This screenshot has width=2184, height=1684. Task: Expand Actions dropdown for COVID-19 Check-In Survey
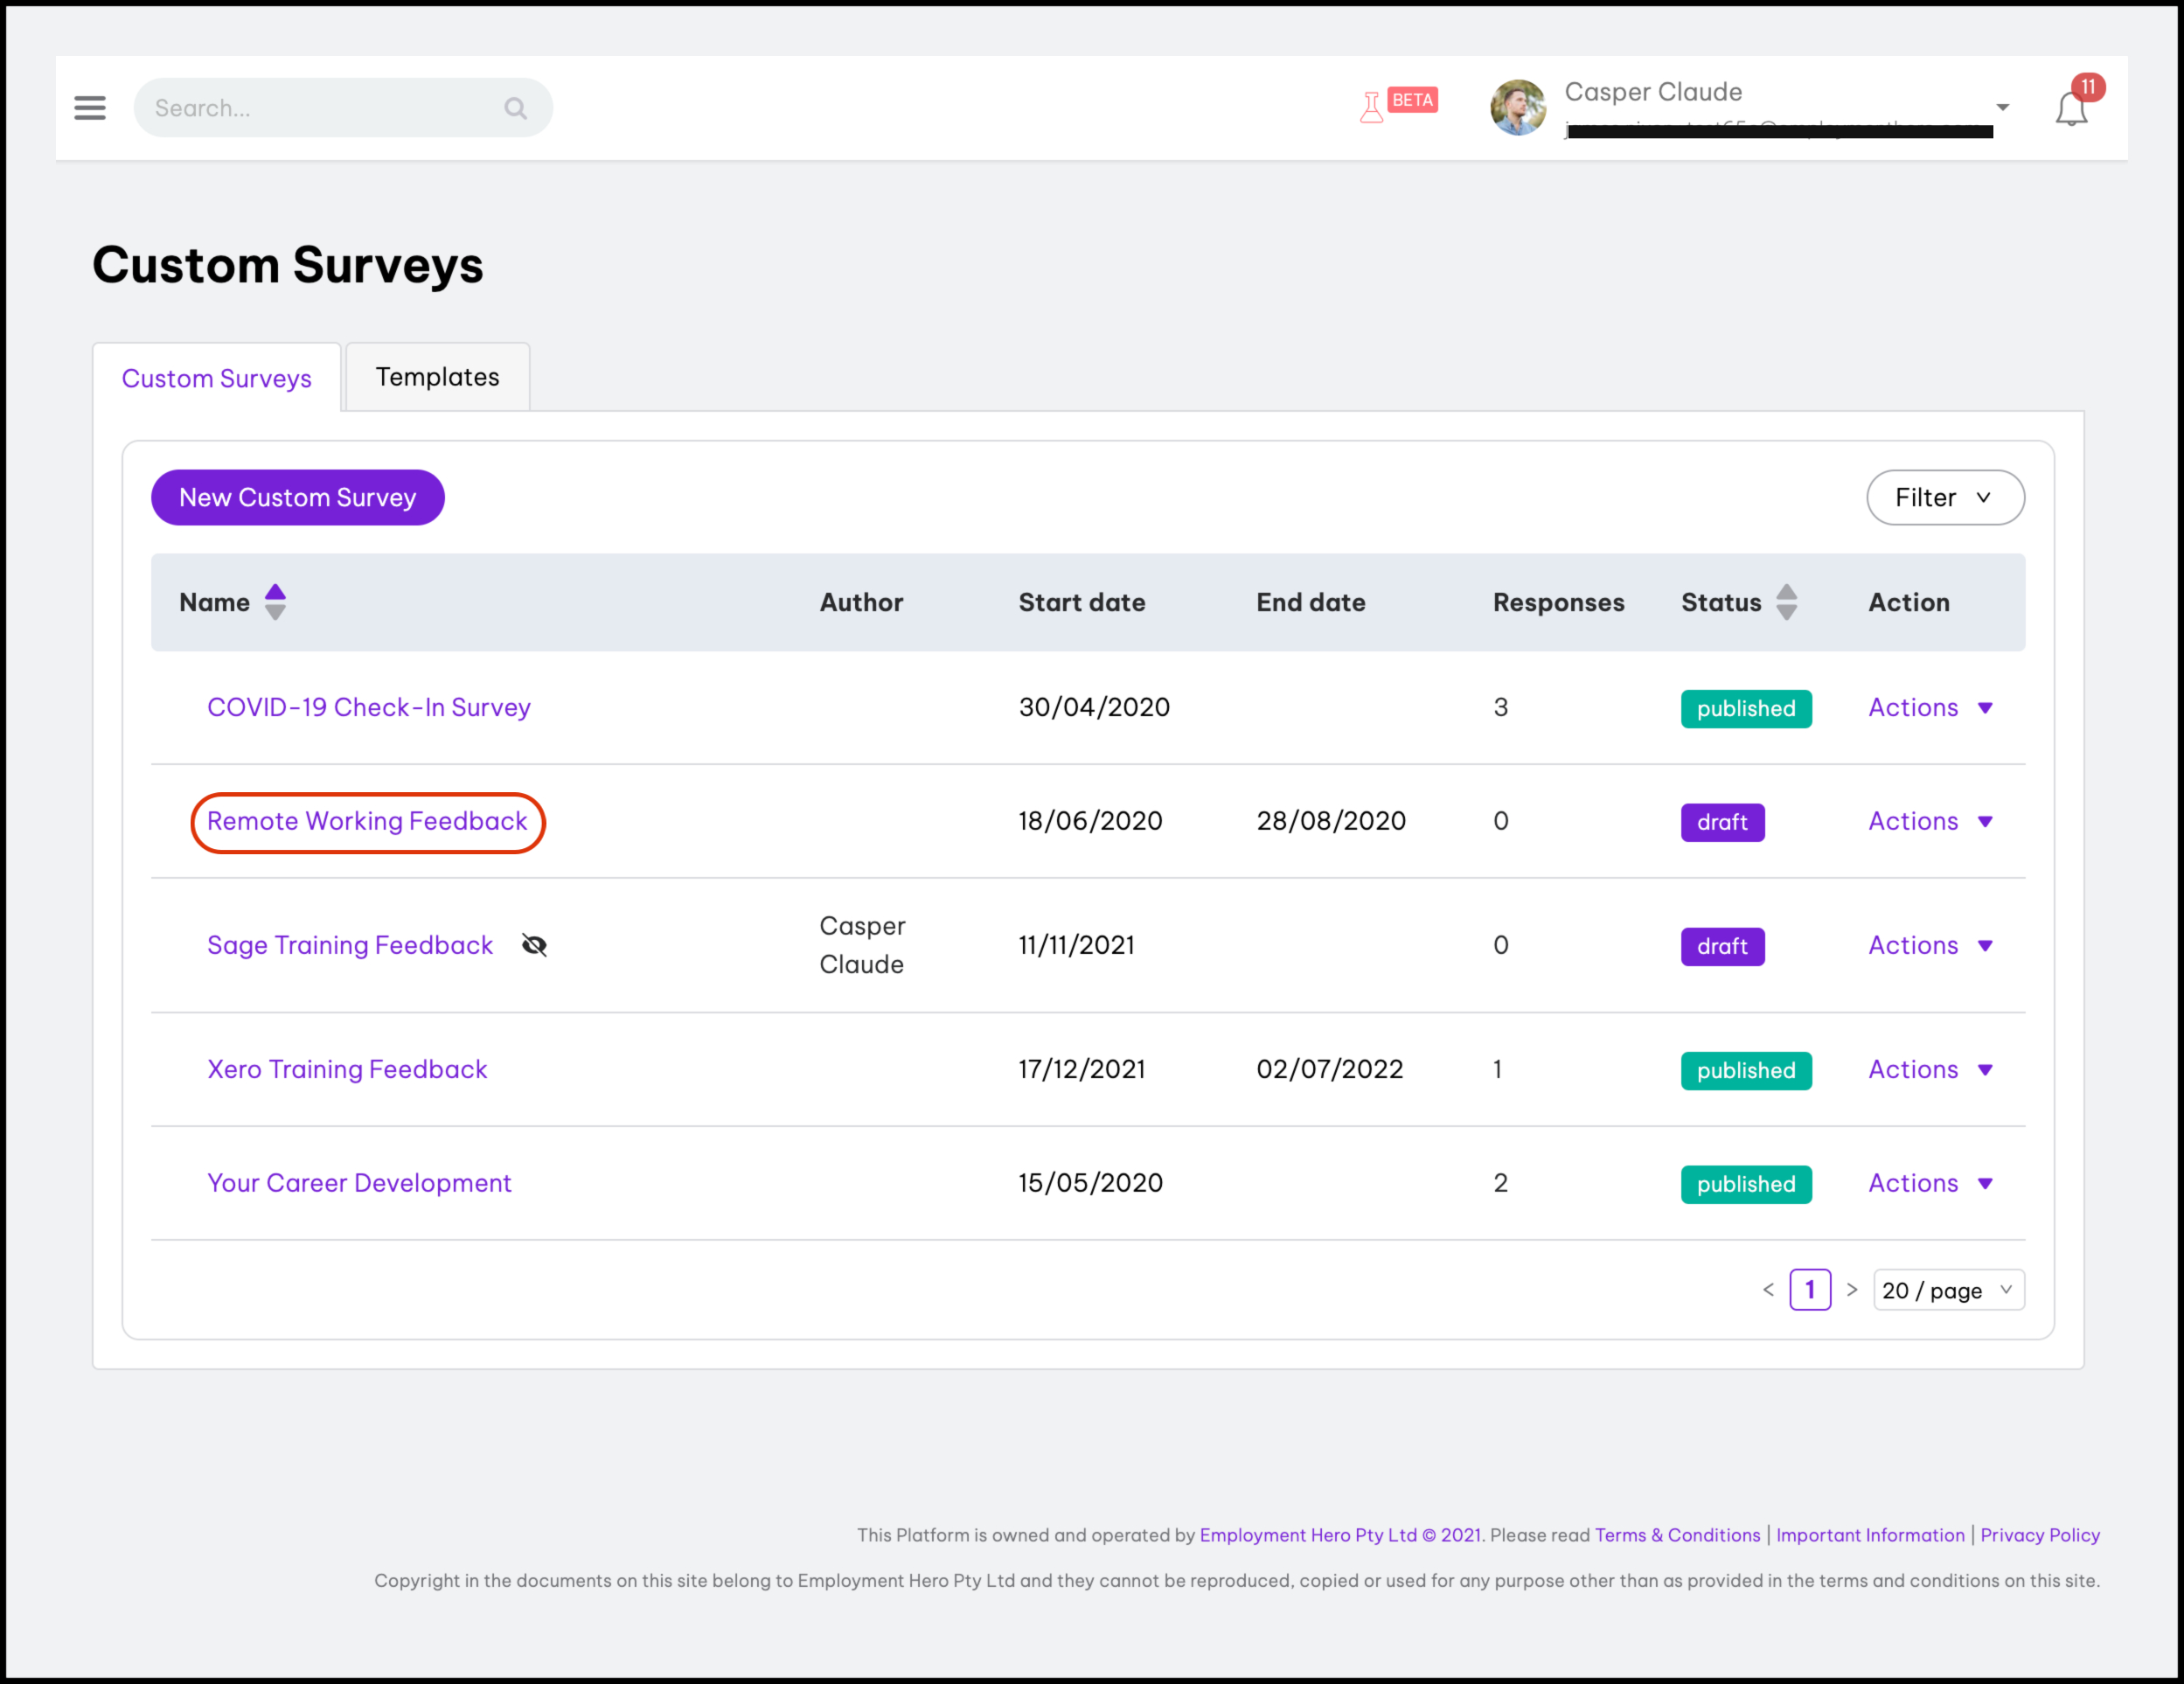tap(1930, 708)
